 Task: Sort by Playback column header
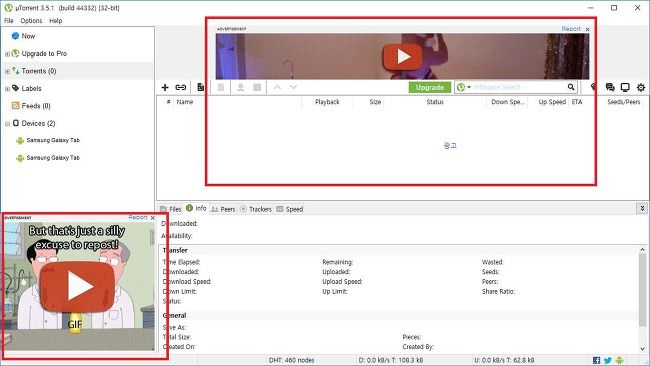[x=327, y=102]
